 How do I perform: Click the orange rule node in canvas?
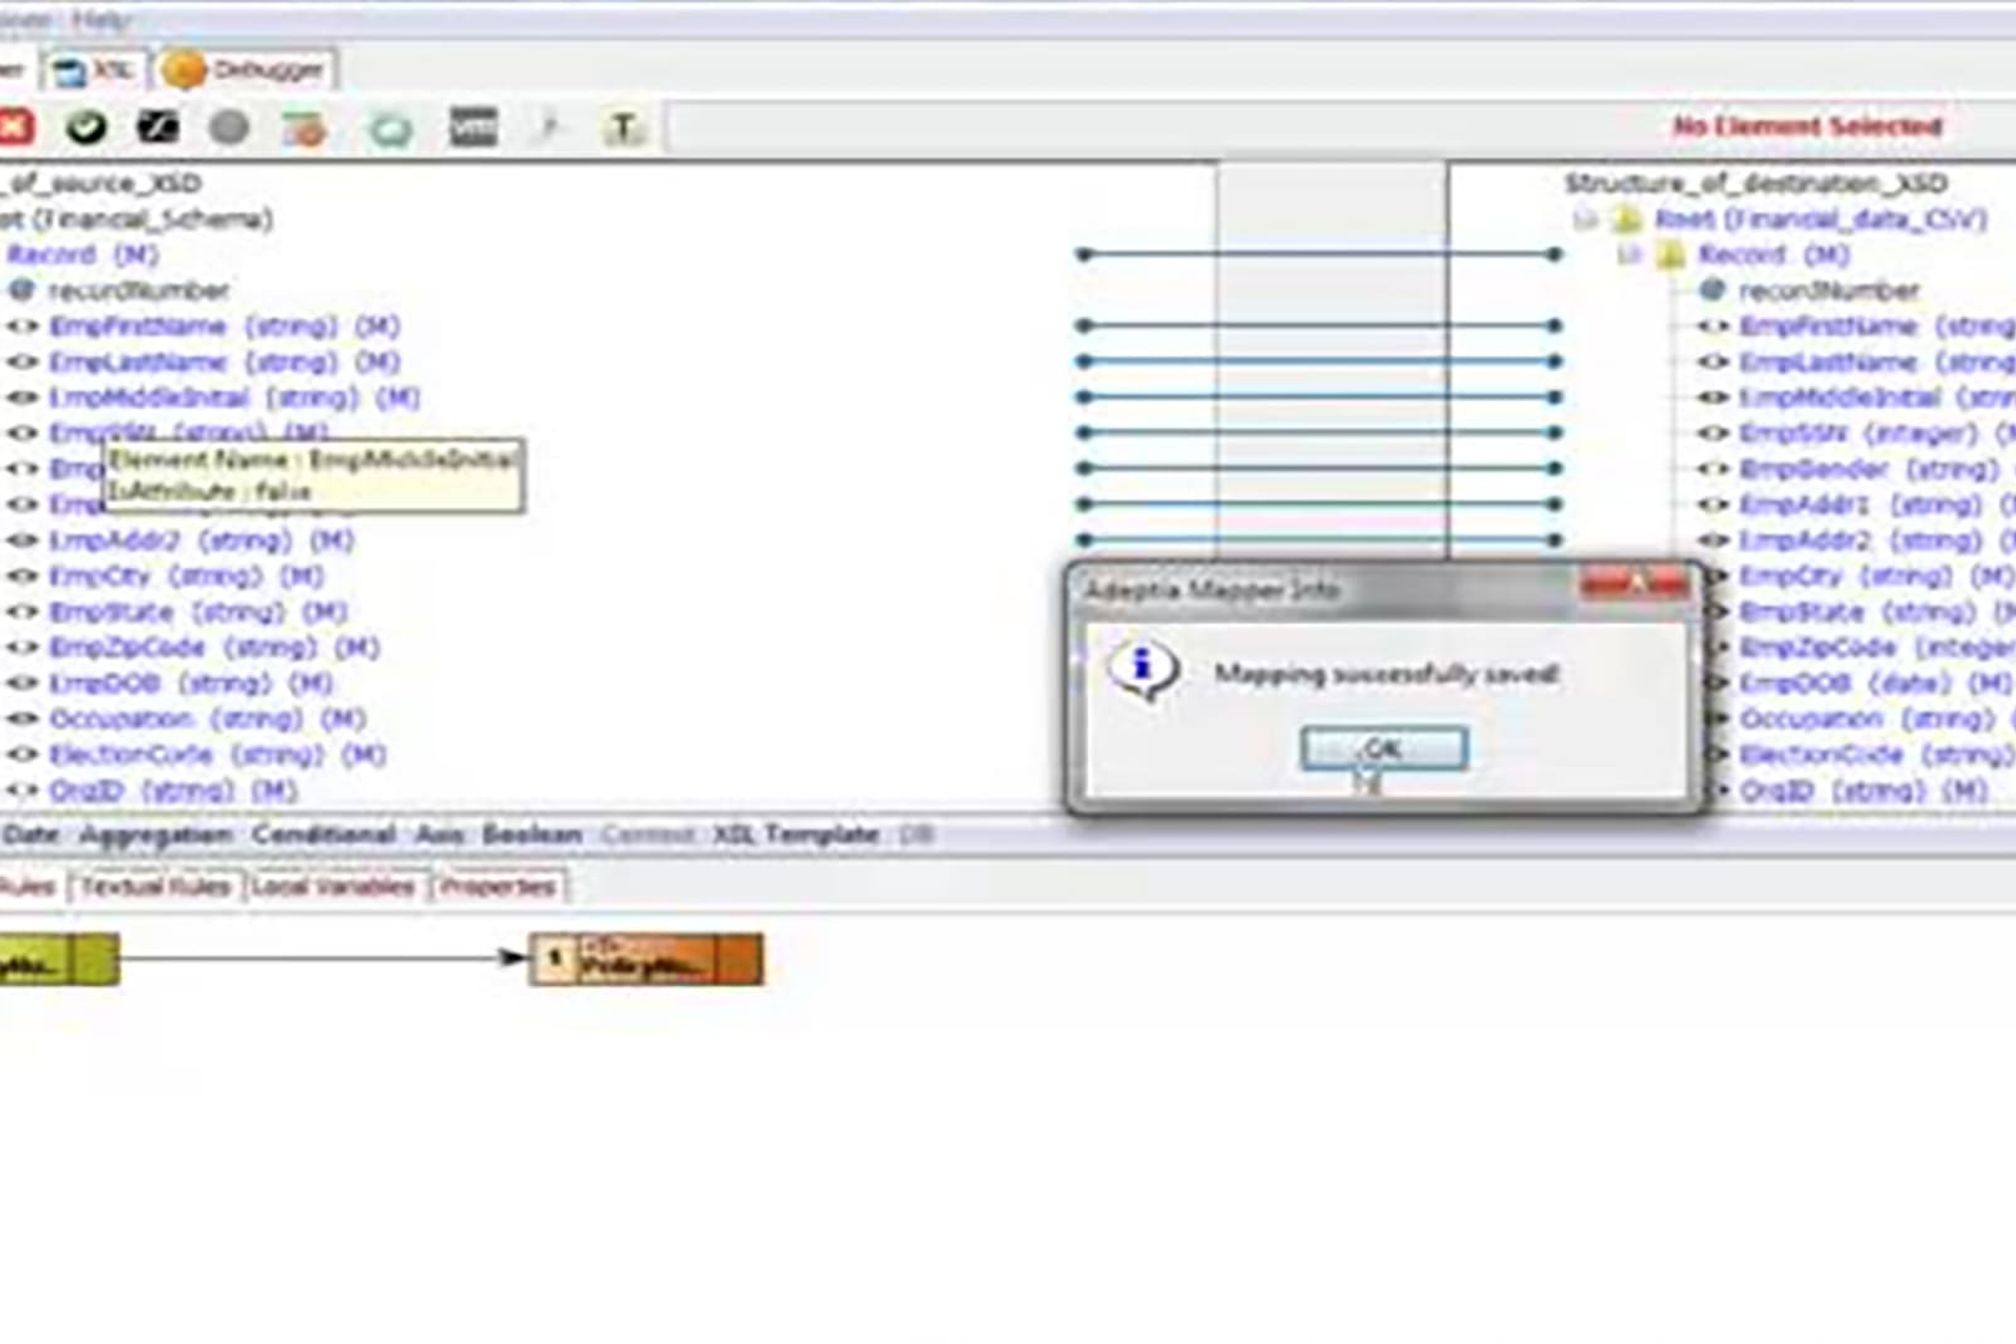[646, 958]
